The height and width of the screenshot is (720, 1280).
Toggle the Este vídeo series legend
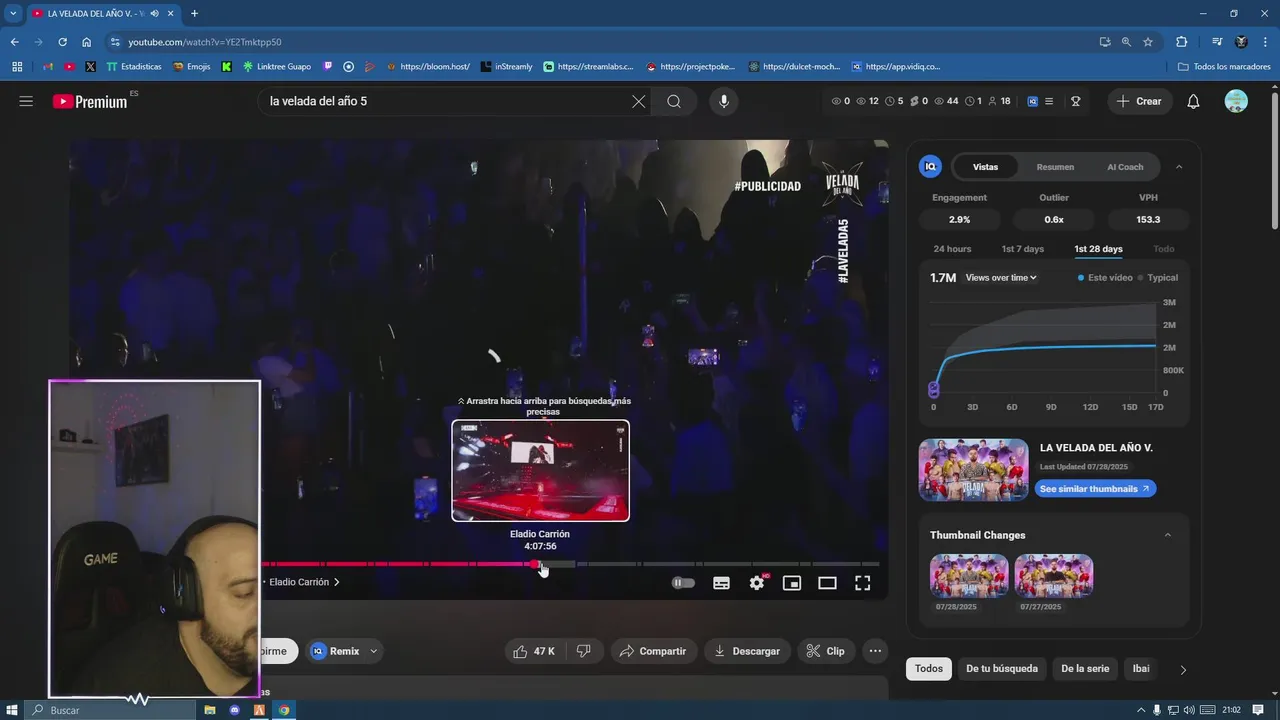point(1105,277)
